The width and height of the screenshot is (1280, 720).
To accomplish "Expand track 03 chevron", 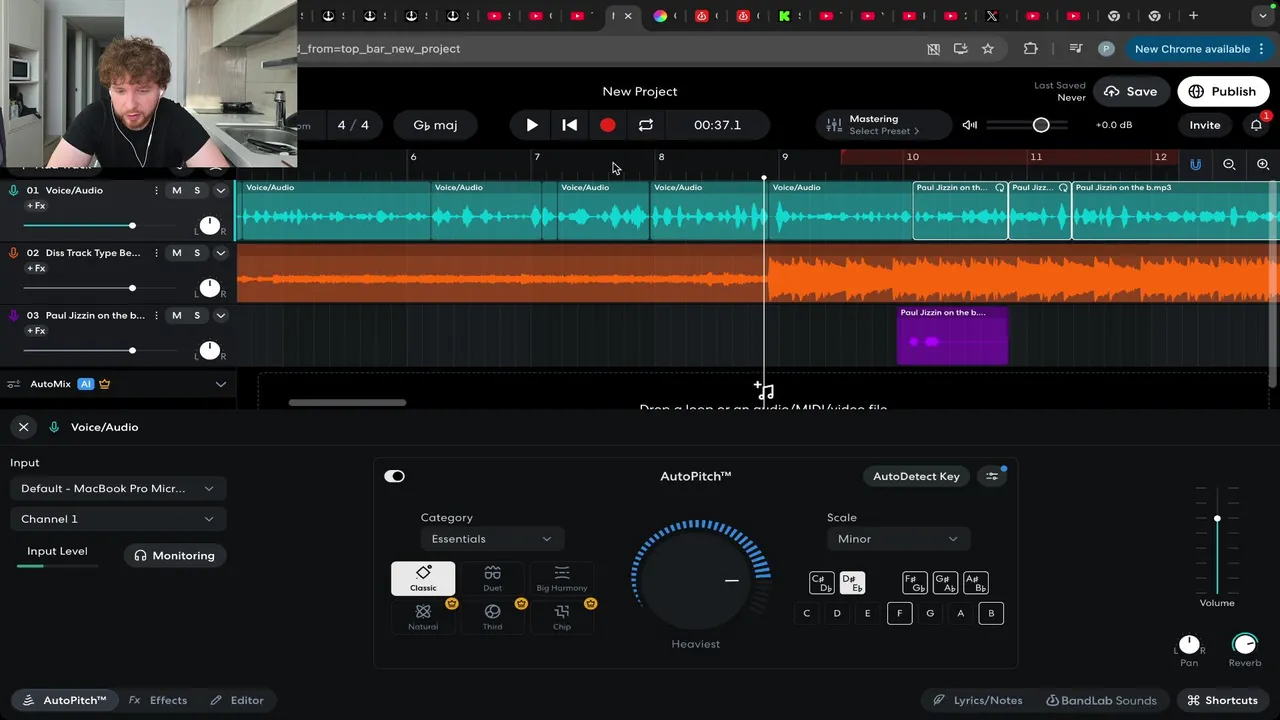I will click(221, 315).
